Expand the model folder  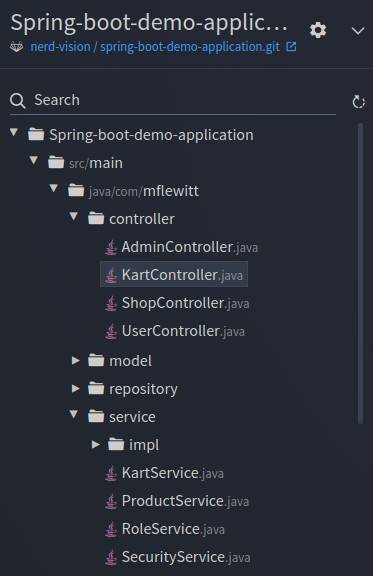pos(76,360)
